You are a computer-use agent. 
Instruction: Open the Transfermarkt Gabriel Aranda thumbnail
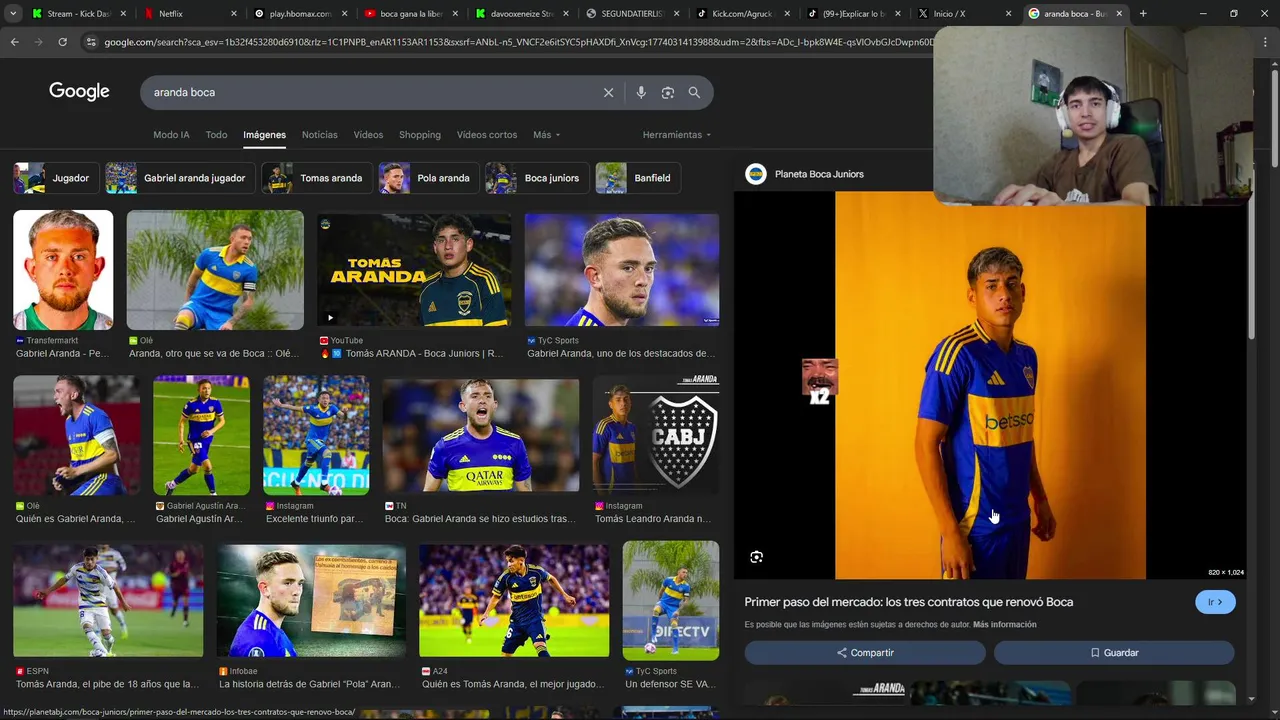click(63, 270)
